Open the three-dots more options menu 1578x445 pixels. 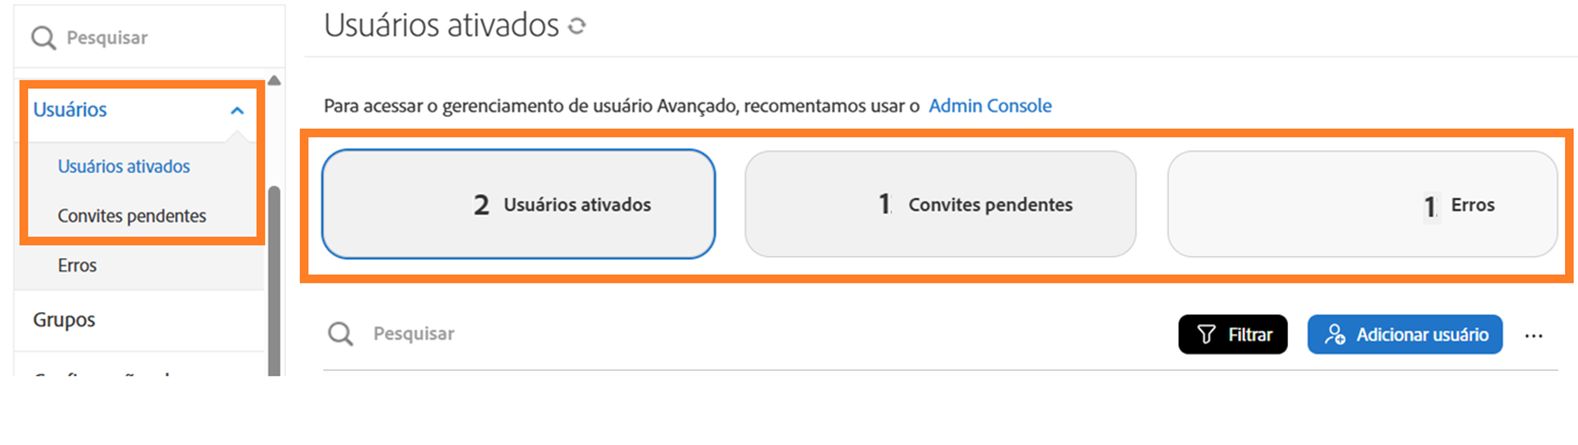coord(1533,336)
